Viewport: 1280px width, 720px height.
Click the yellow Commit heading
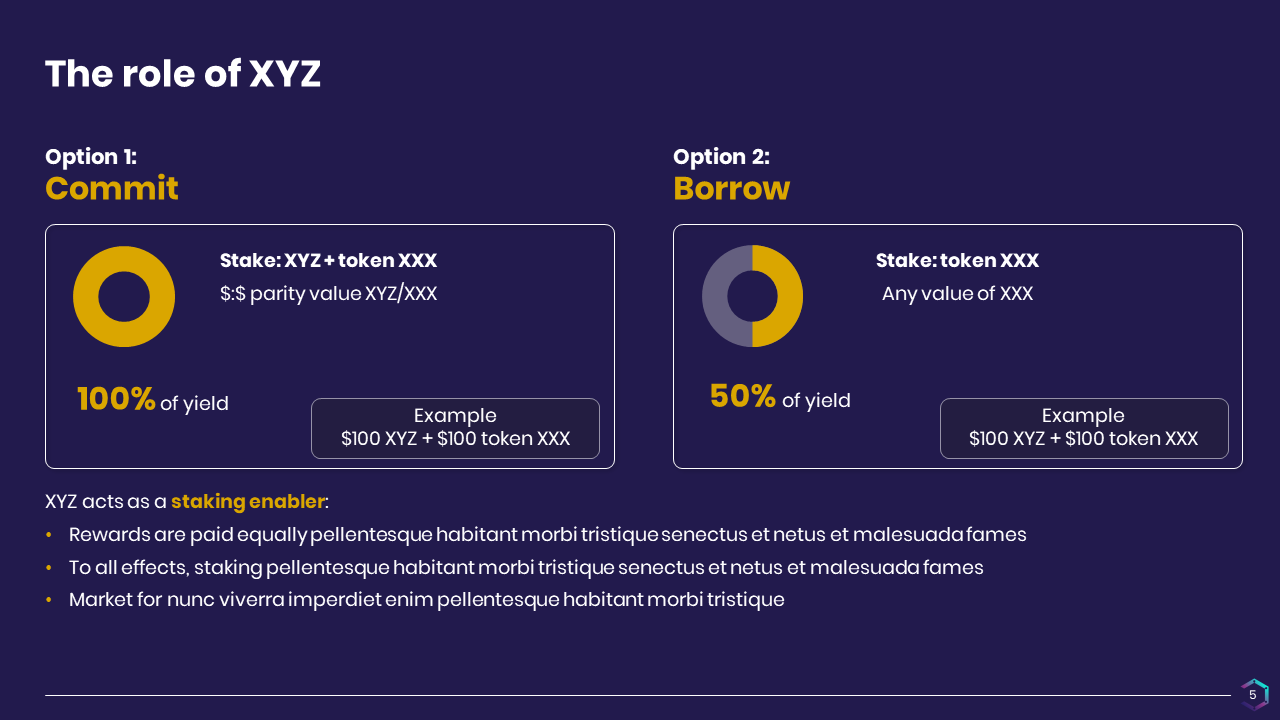[x=112, y=188]
